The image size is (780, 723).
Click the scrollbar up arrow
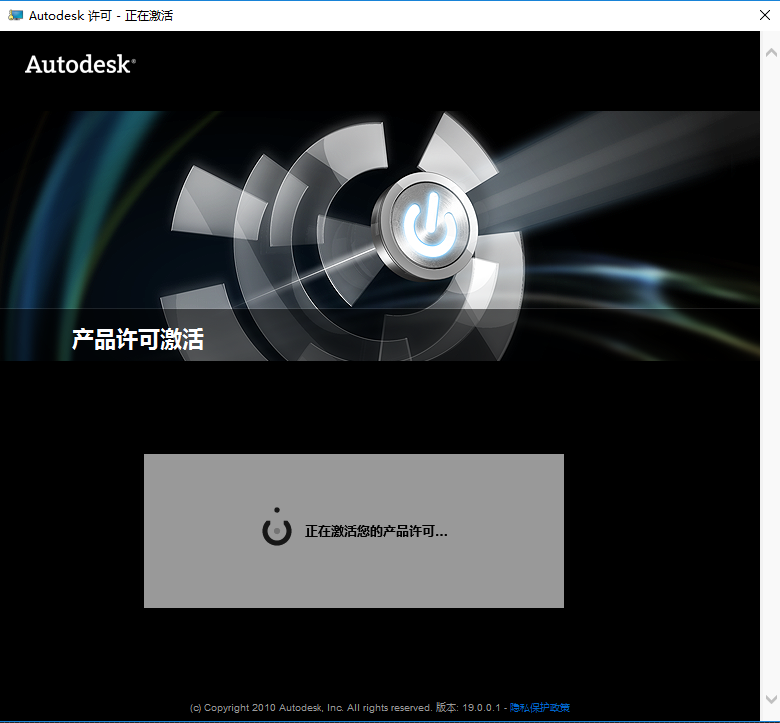[771, 53]
